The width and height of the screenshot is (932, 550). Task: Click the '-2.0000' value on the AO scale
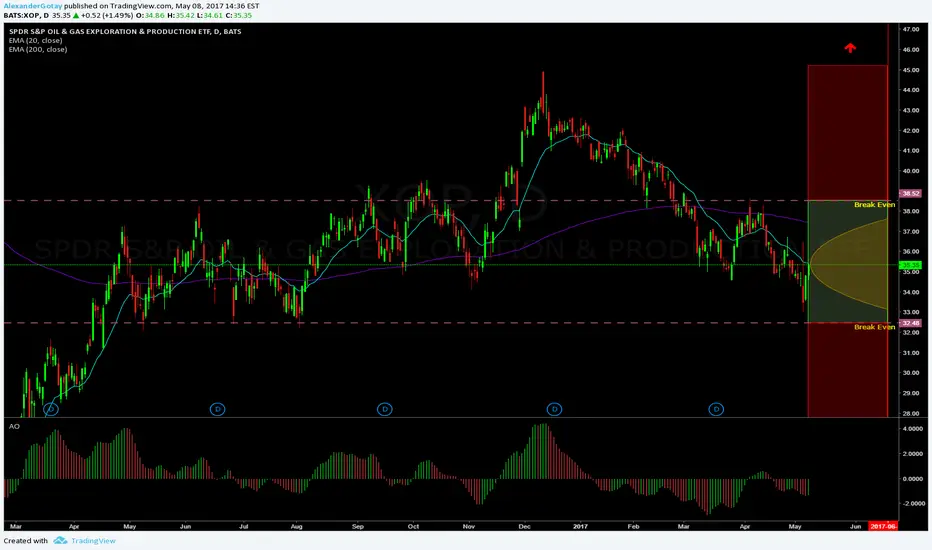(x=914, y=503)
